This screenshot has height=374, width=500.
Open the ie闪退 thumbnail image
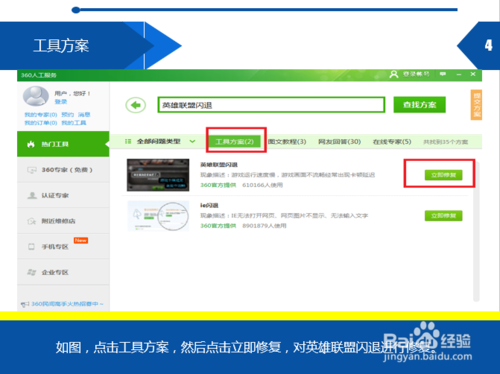[x=158, y=216]
